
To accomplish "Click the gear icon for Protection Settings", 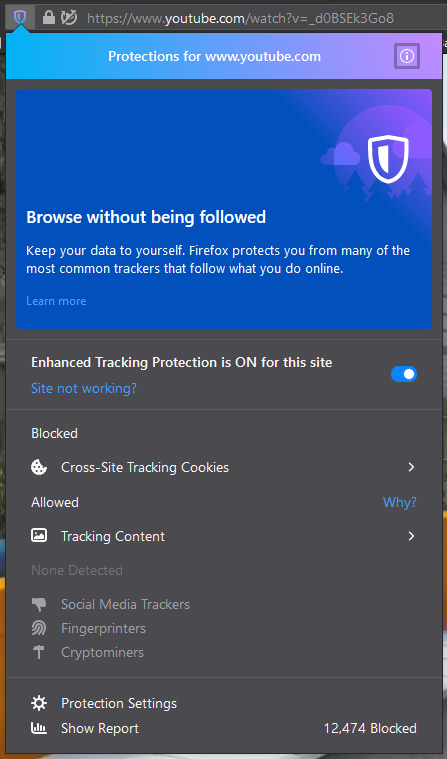I will [x=39, y=703].
